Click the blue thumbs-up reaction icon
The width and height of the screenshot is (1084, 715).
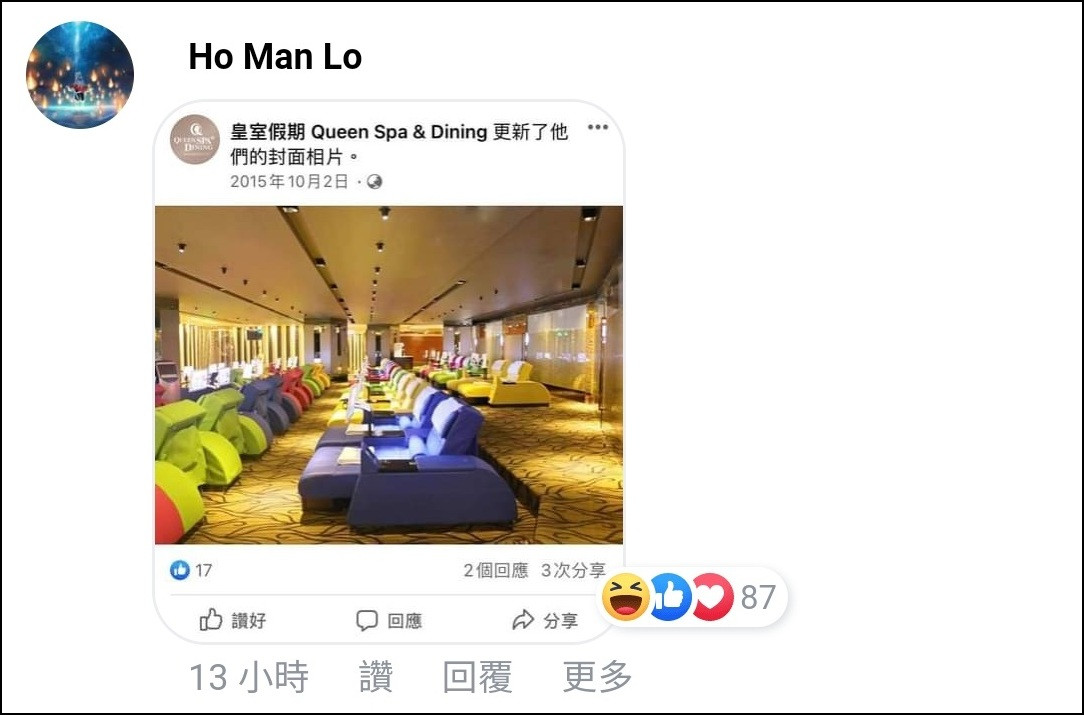click(670, 597)
